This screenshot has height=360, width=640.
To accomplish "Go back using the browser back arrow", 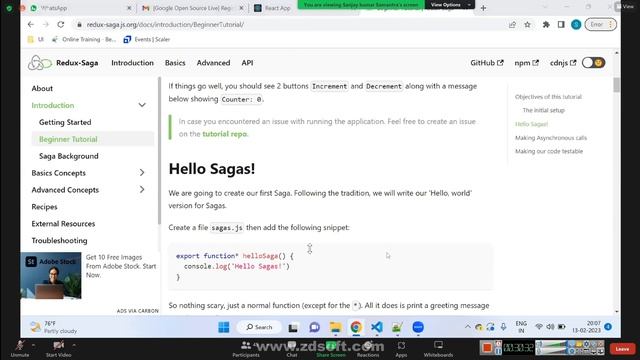I will pos(31,24).
